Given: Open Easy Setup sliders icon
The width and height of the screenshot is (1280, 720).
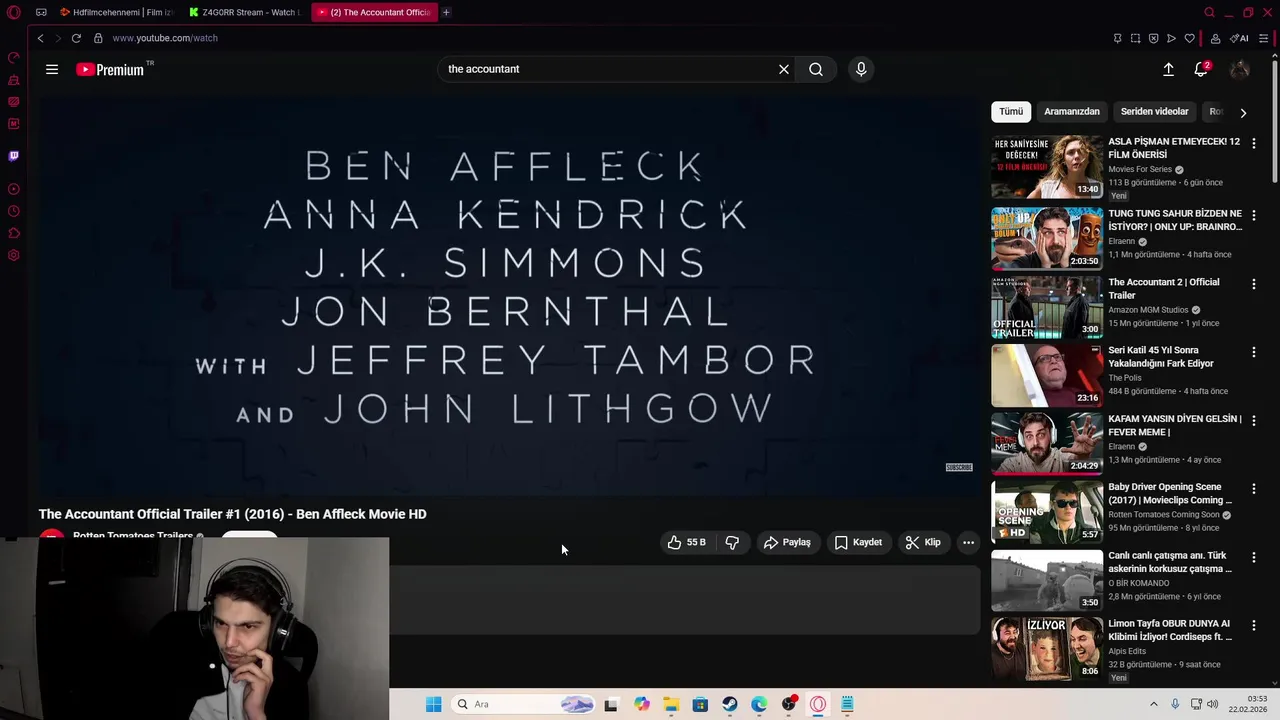Looking at the screenshot, I should coord(1264,38).
